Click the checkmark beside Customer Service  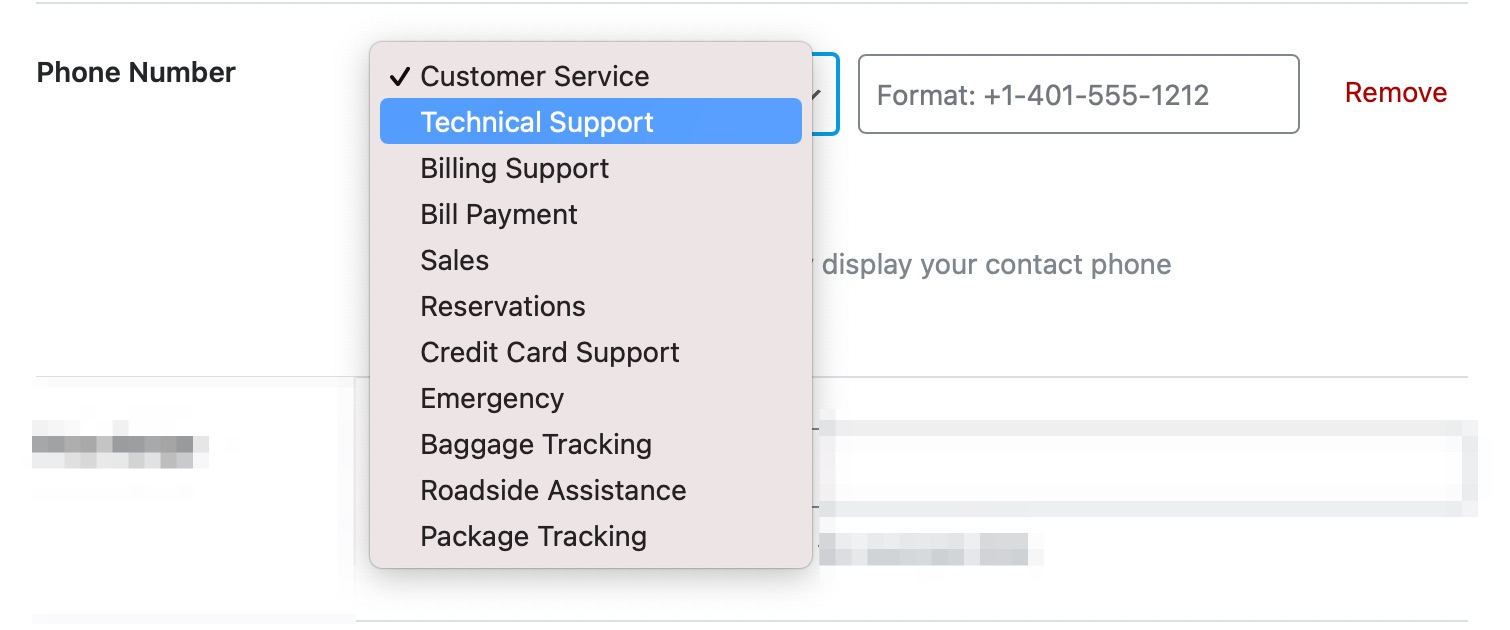click(400, 76)
